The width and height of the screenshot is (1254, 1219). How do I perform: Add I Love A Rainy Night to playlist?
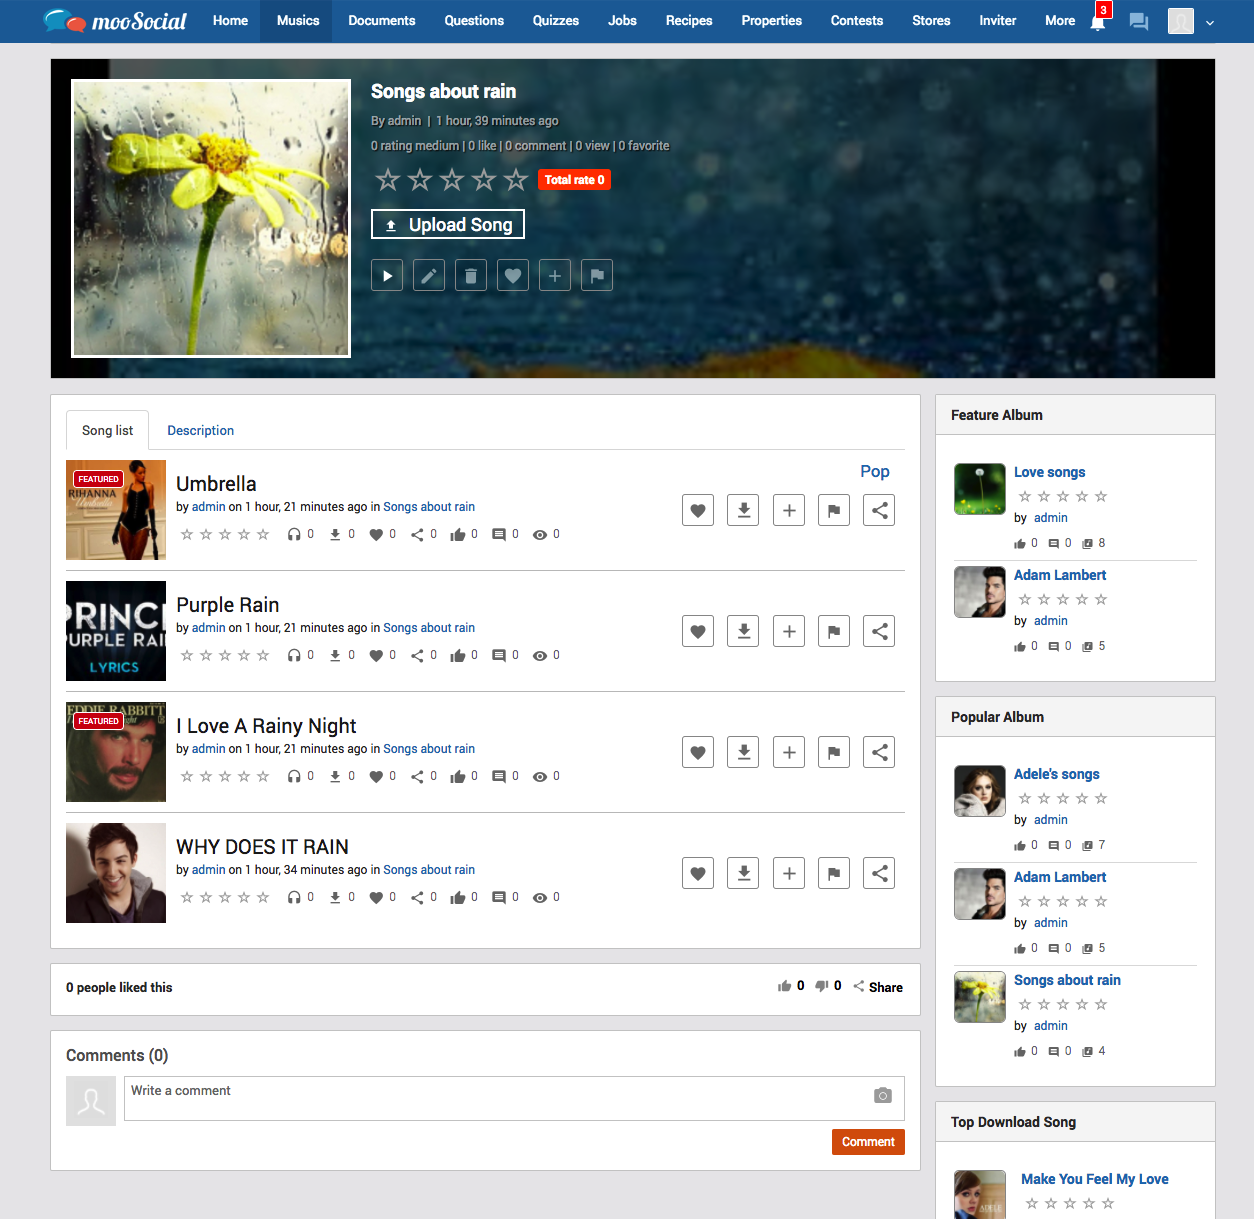789,752
